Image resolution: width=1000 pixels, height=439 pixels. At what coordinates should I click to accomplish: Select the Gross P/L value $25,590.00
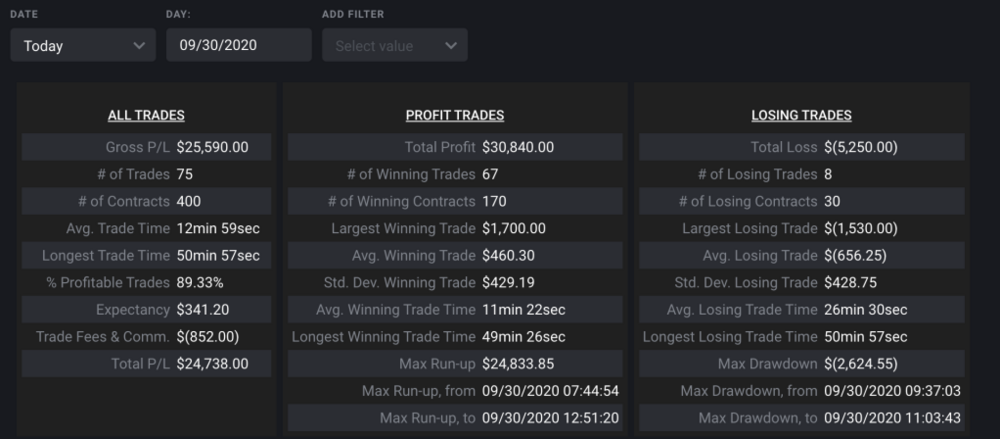[x=212, y=147]
